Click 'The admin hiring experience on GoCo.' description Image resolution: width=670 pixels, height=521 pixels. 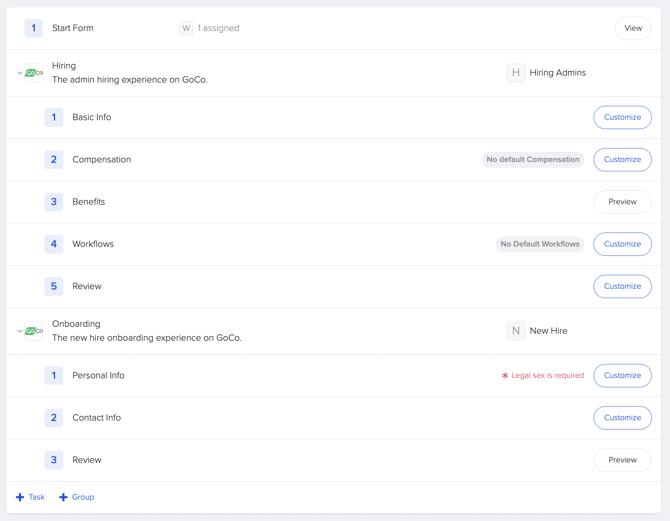[130, 80]
